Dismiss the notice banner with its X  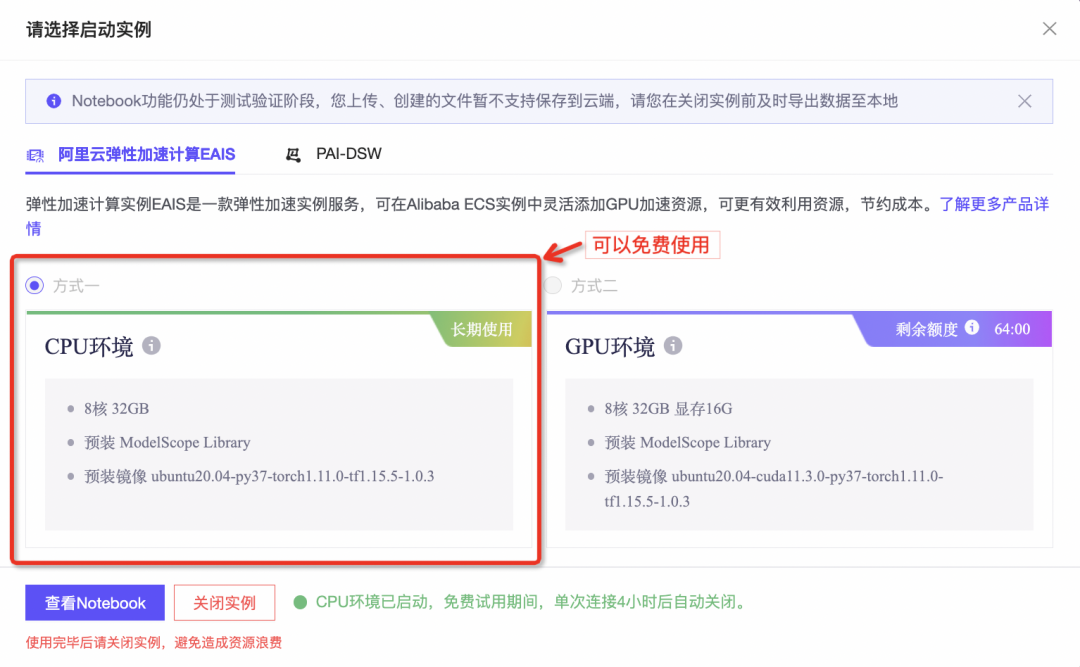(x=1024, y=100)
